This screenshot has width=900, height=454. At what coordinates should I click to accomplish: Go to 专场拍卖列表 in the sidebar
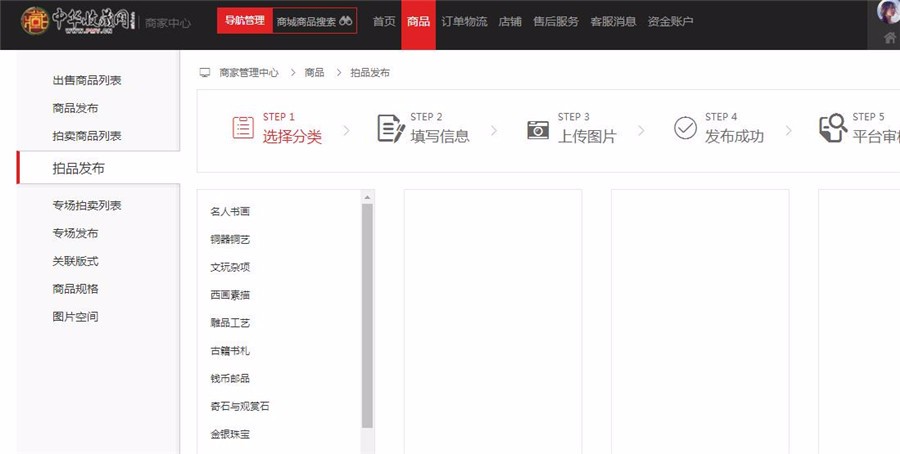[x=87, y=205]
